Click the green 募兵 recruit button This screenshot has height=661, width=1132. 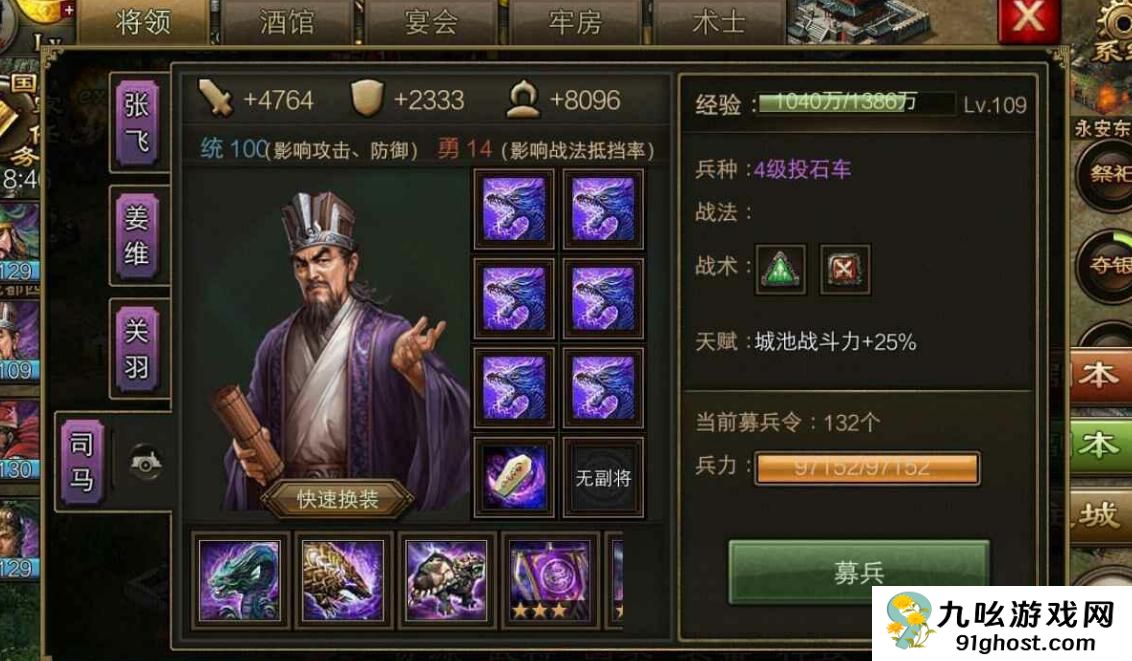[858, 572]
